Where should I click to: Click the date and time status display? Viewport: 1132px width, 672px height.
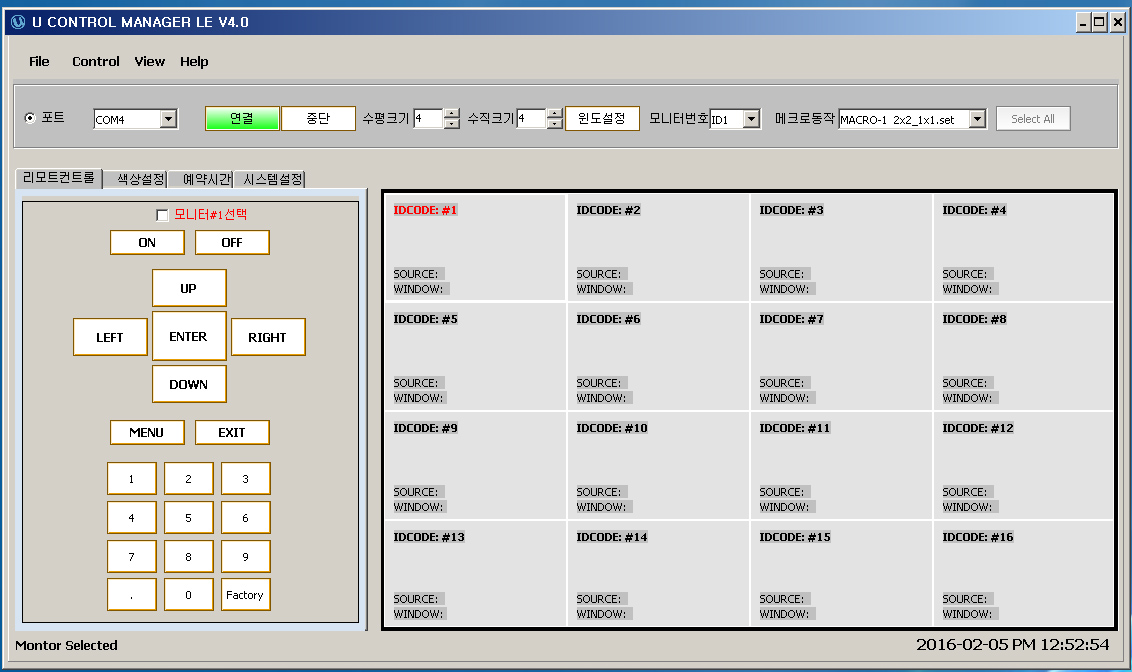[1012, 645]
